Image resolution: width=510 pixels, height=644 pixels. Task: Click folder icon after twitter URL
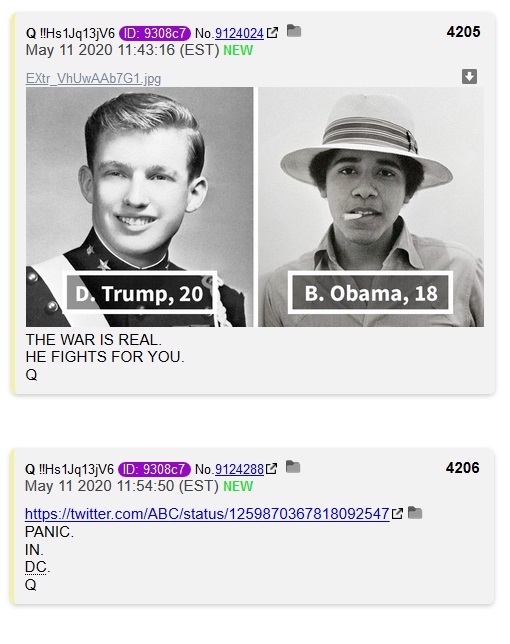[x=415, y=513]
